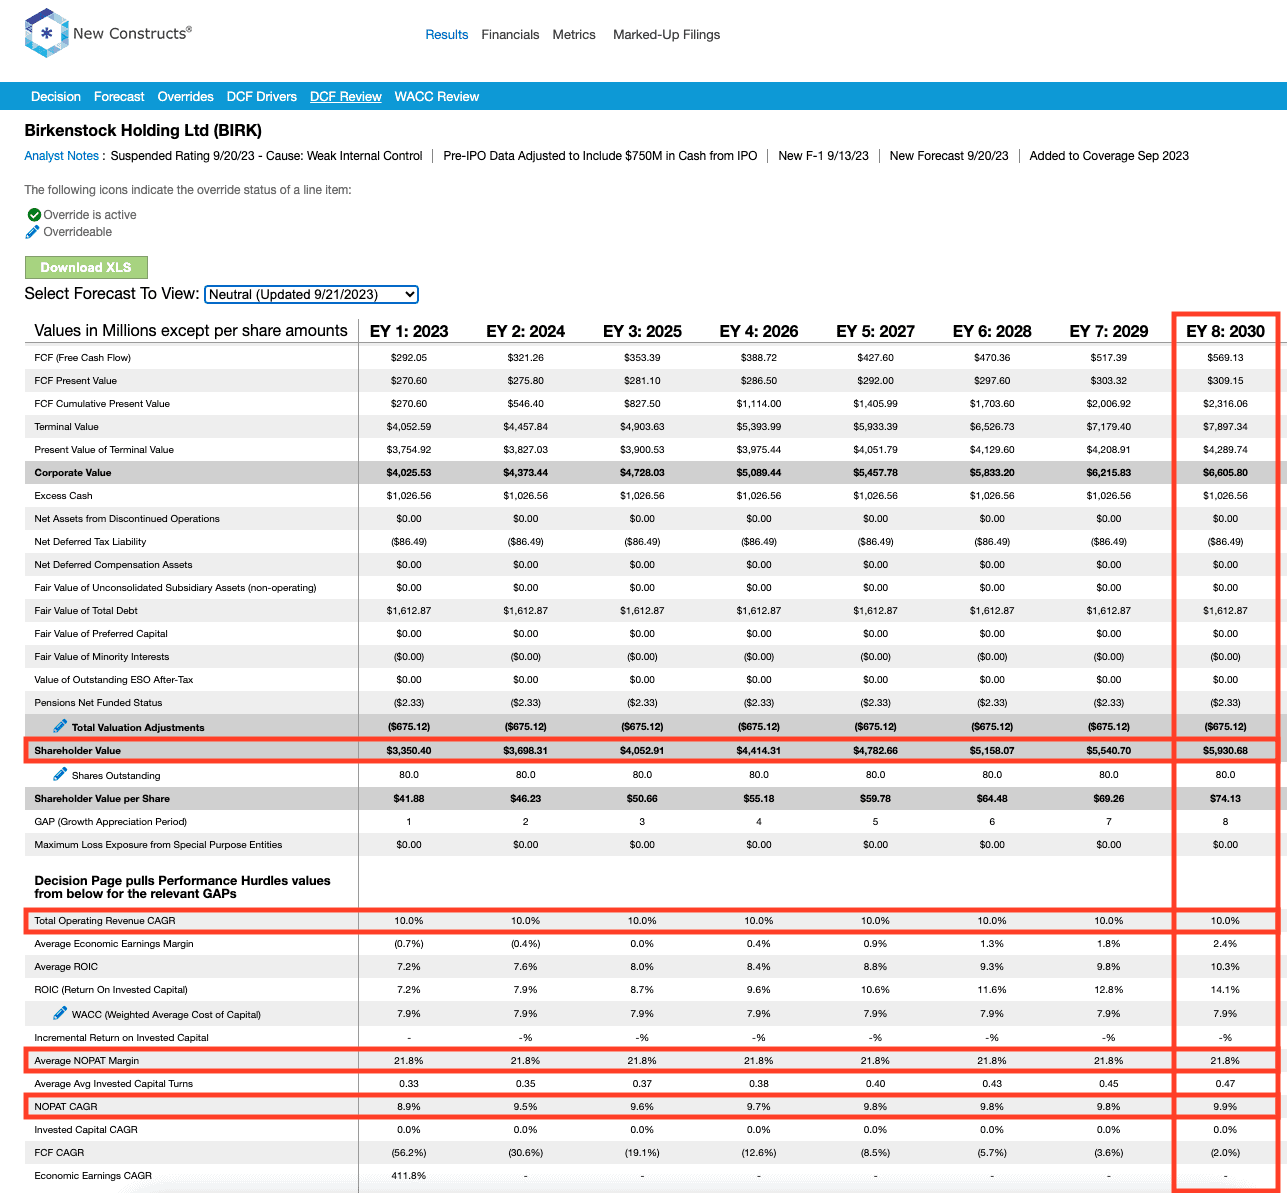
Task: Go to the WACC Review sub-tab
Action: click(437, 96)
